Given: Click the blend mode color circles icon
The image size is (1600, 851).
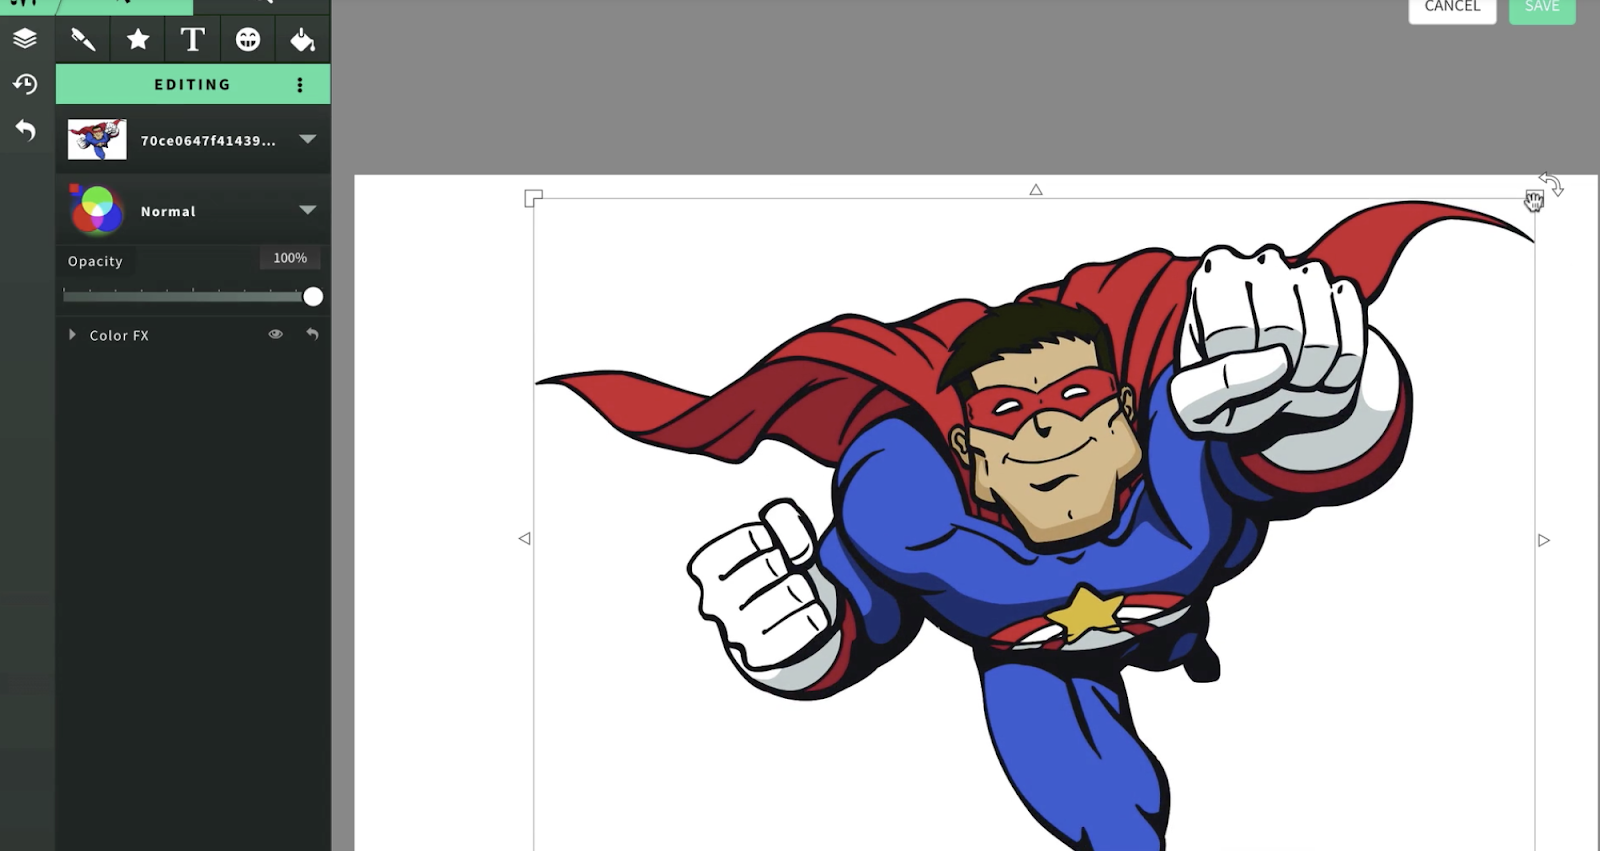Looking at the screenshot, I should tap(96, 210).
